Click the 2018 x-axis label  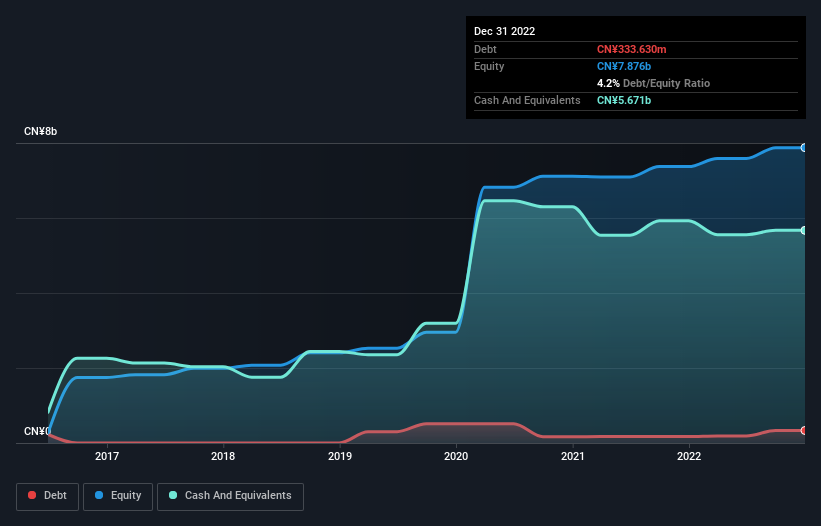point(223,456)
